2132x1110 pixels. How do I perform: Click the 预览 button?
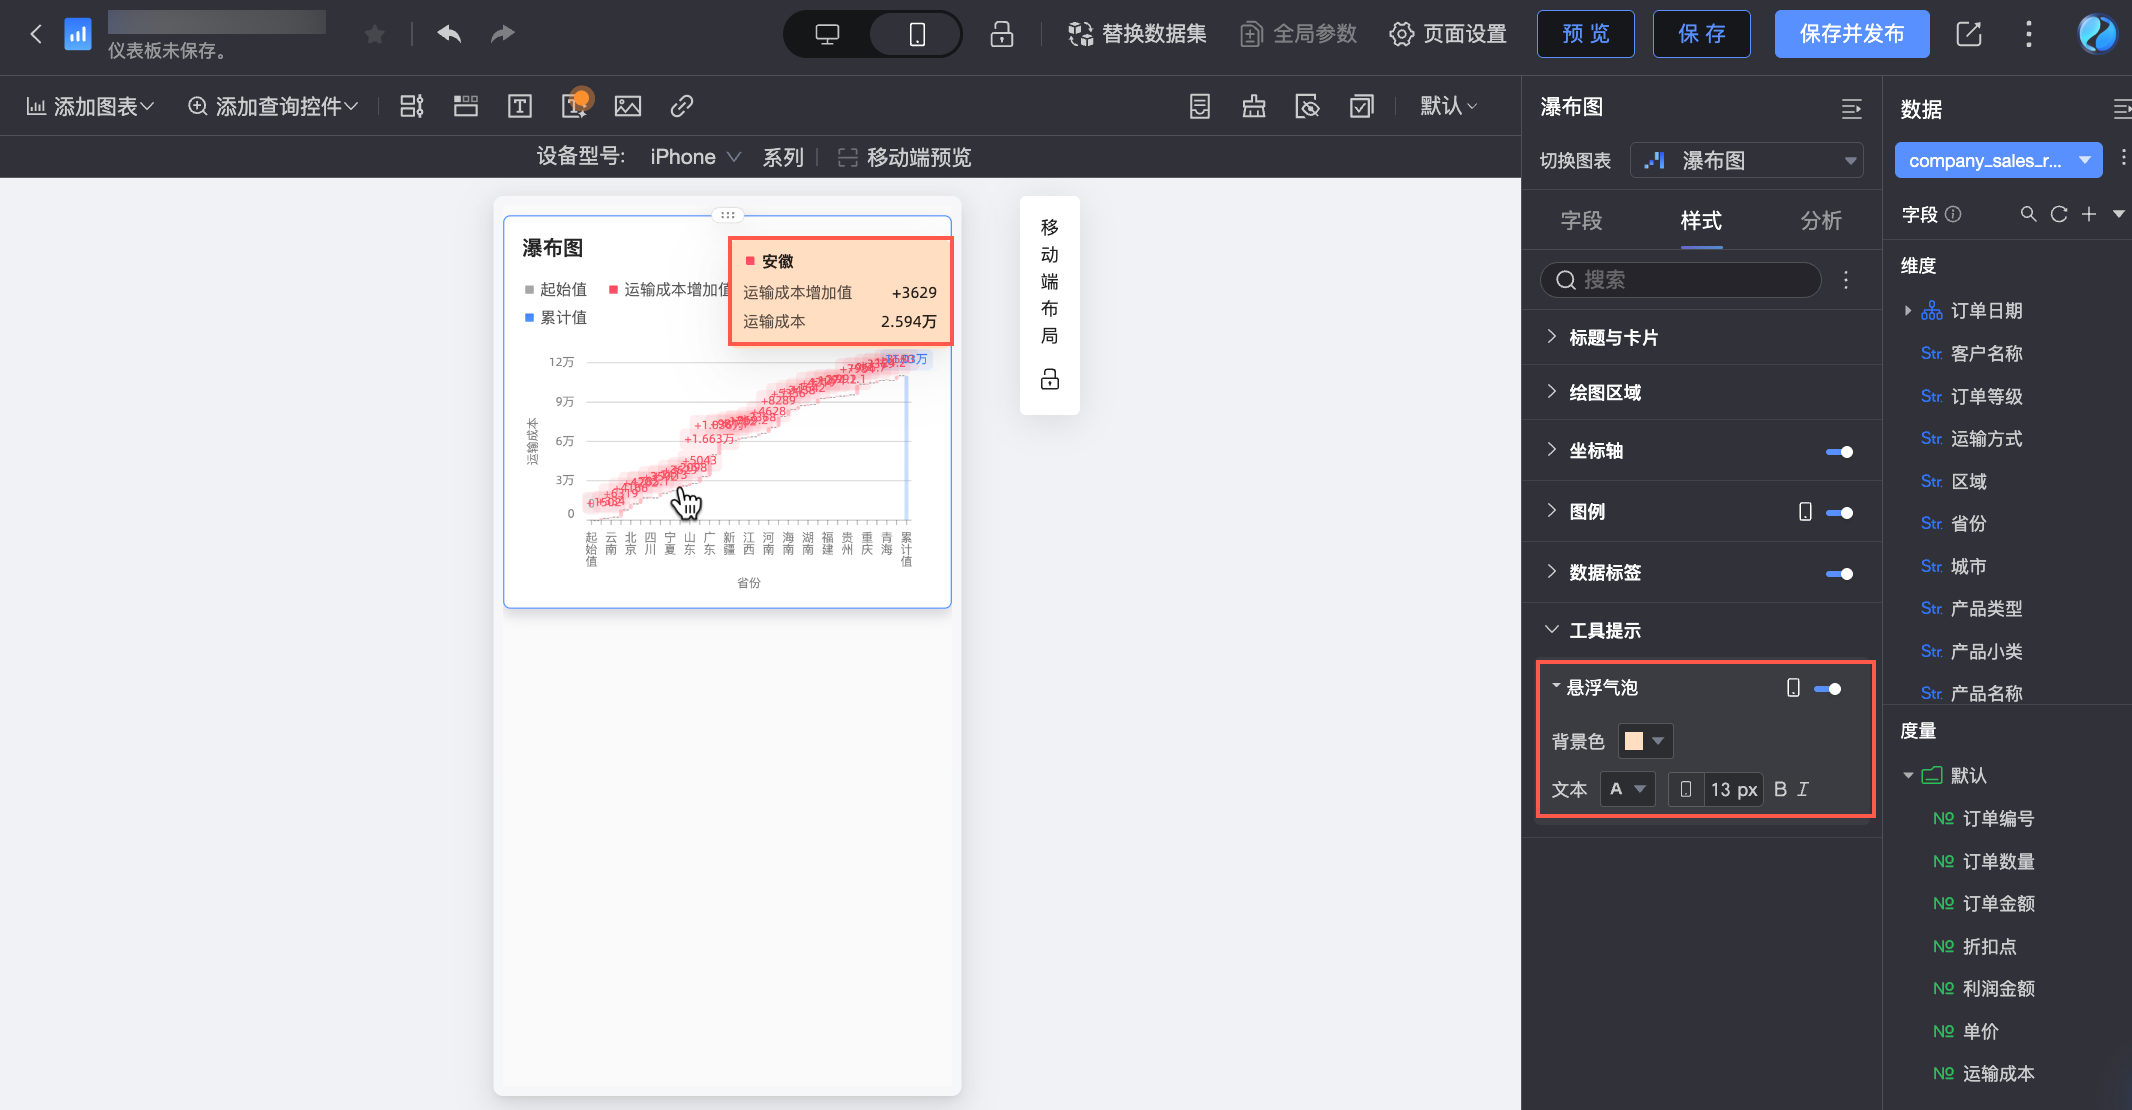click(x=1586, y=34)
